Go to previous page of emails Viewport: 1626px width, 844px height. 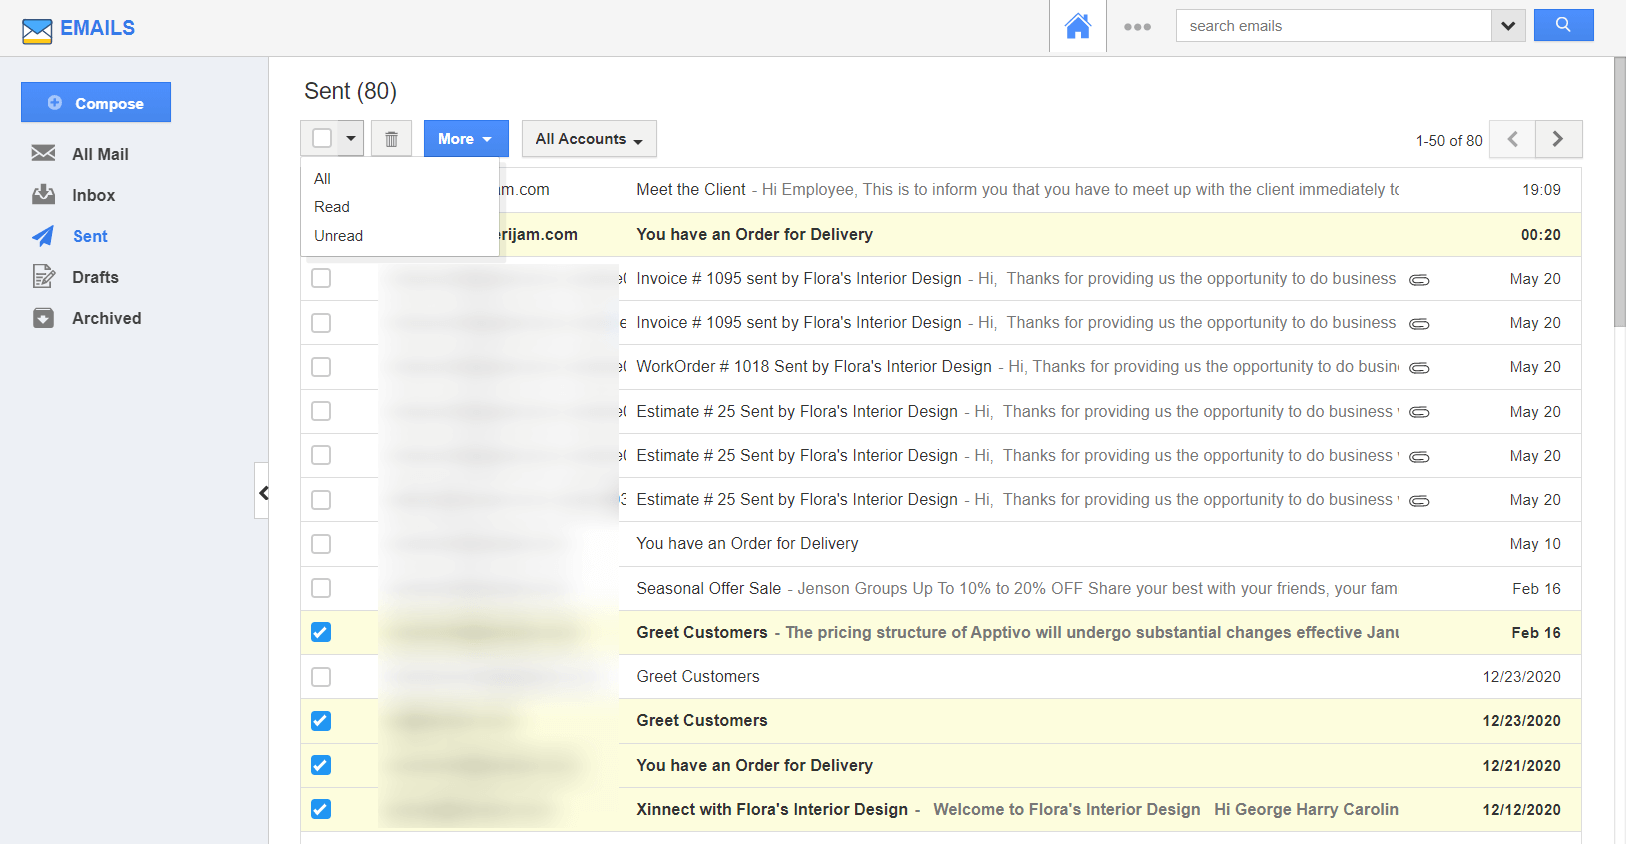point(1513,139)
